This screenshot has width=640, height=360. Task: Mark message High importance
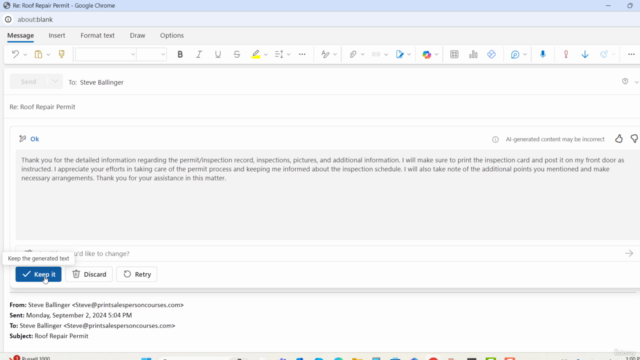tap(566, 54)
